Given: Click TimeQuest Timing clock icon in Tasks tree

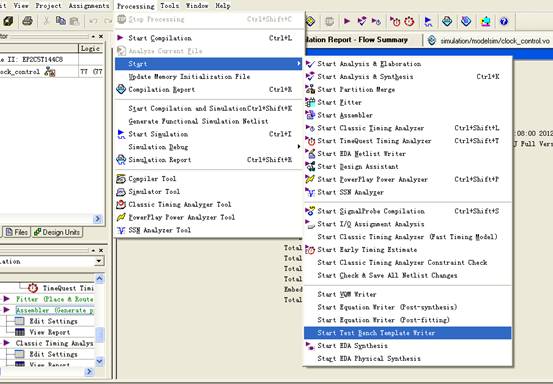Looking at the screenshot, I should pos(33,288).
